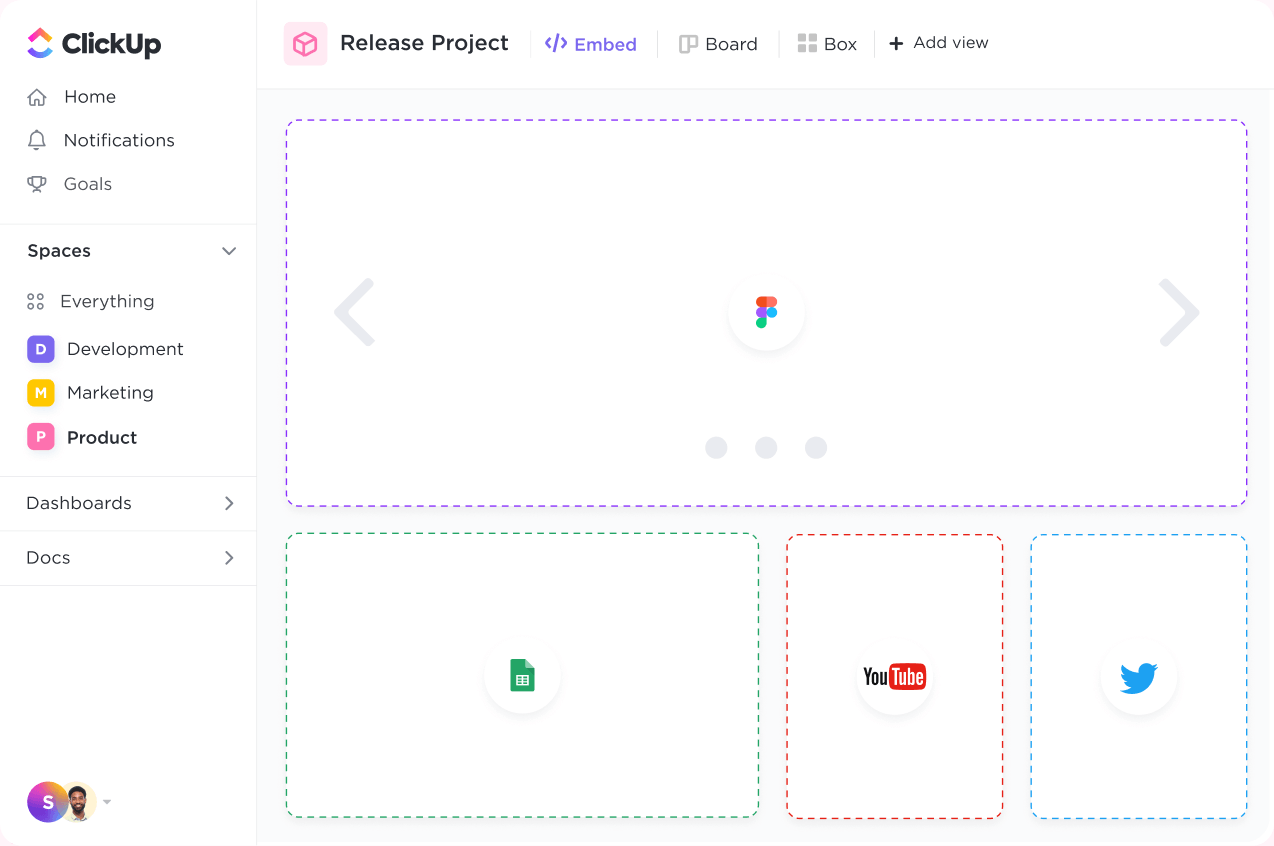This screenshot has width=1274, height=846.
Task: Click the Marketing space avatar
Action: (40, 392)
